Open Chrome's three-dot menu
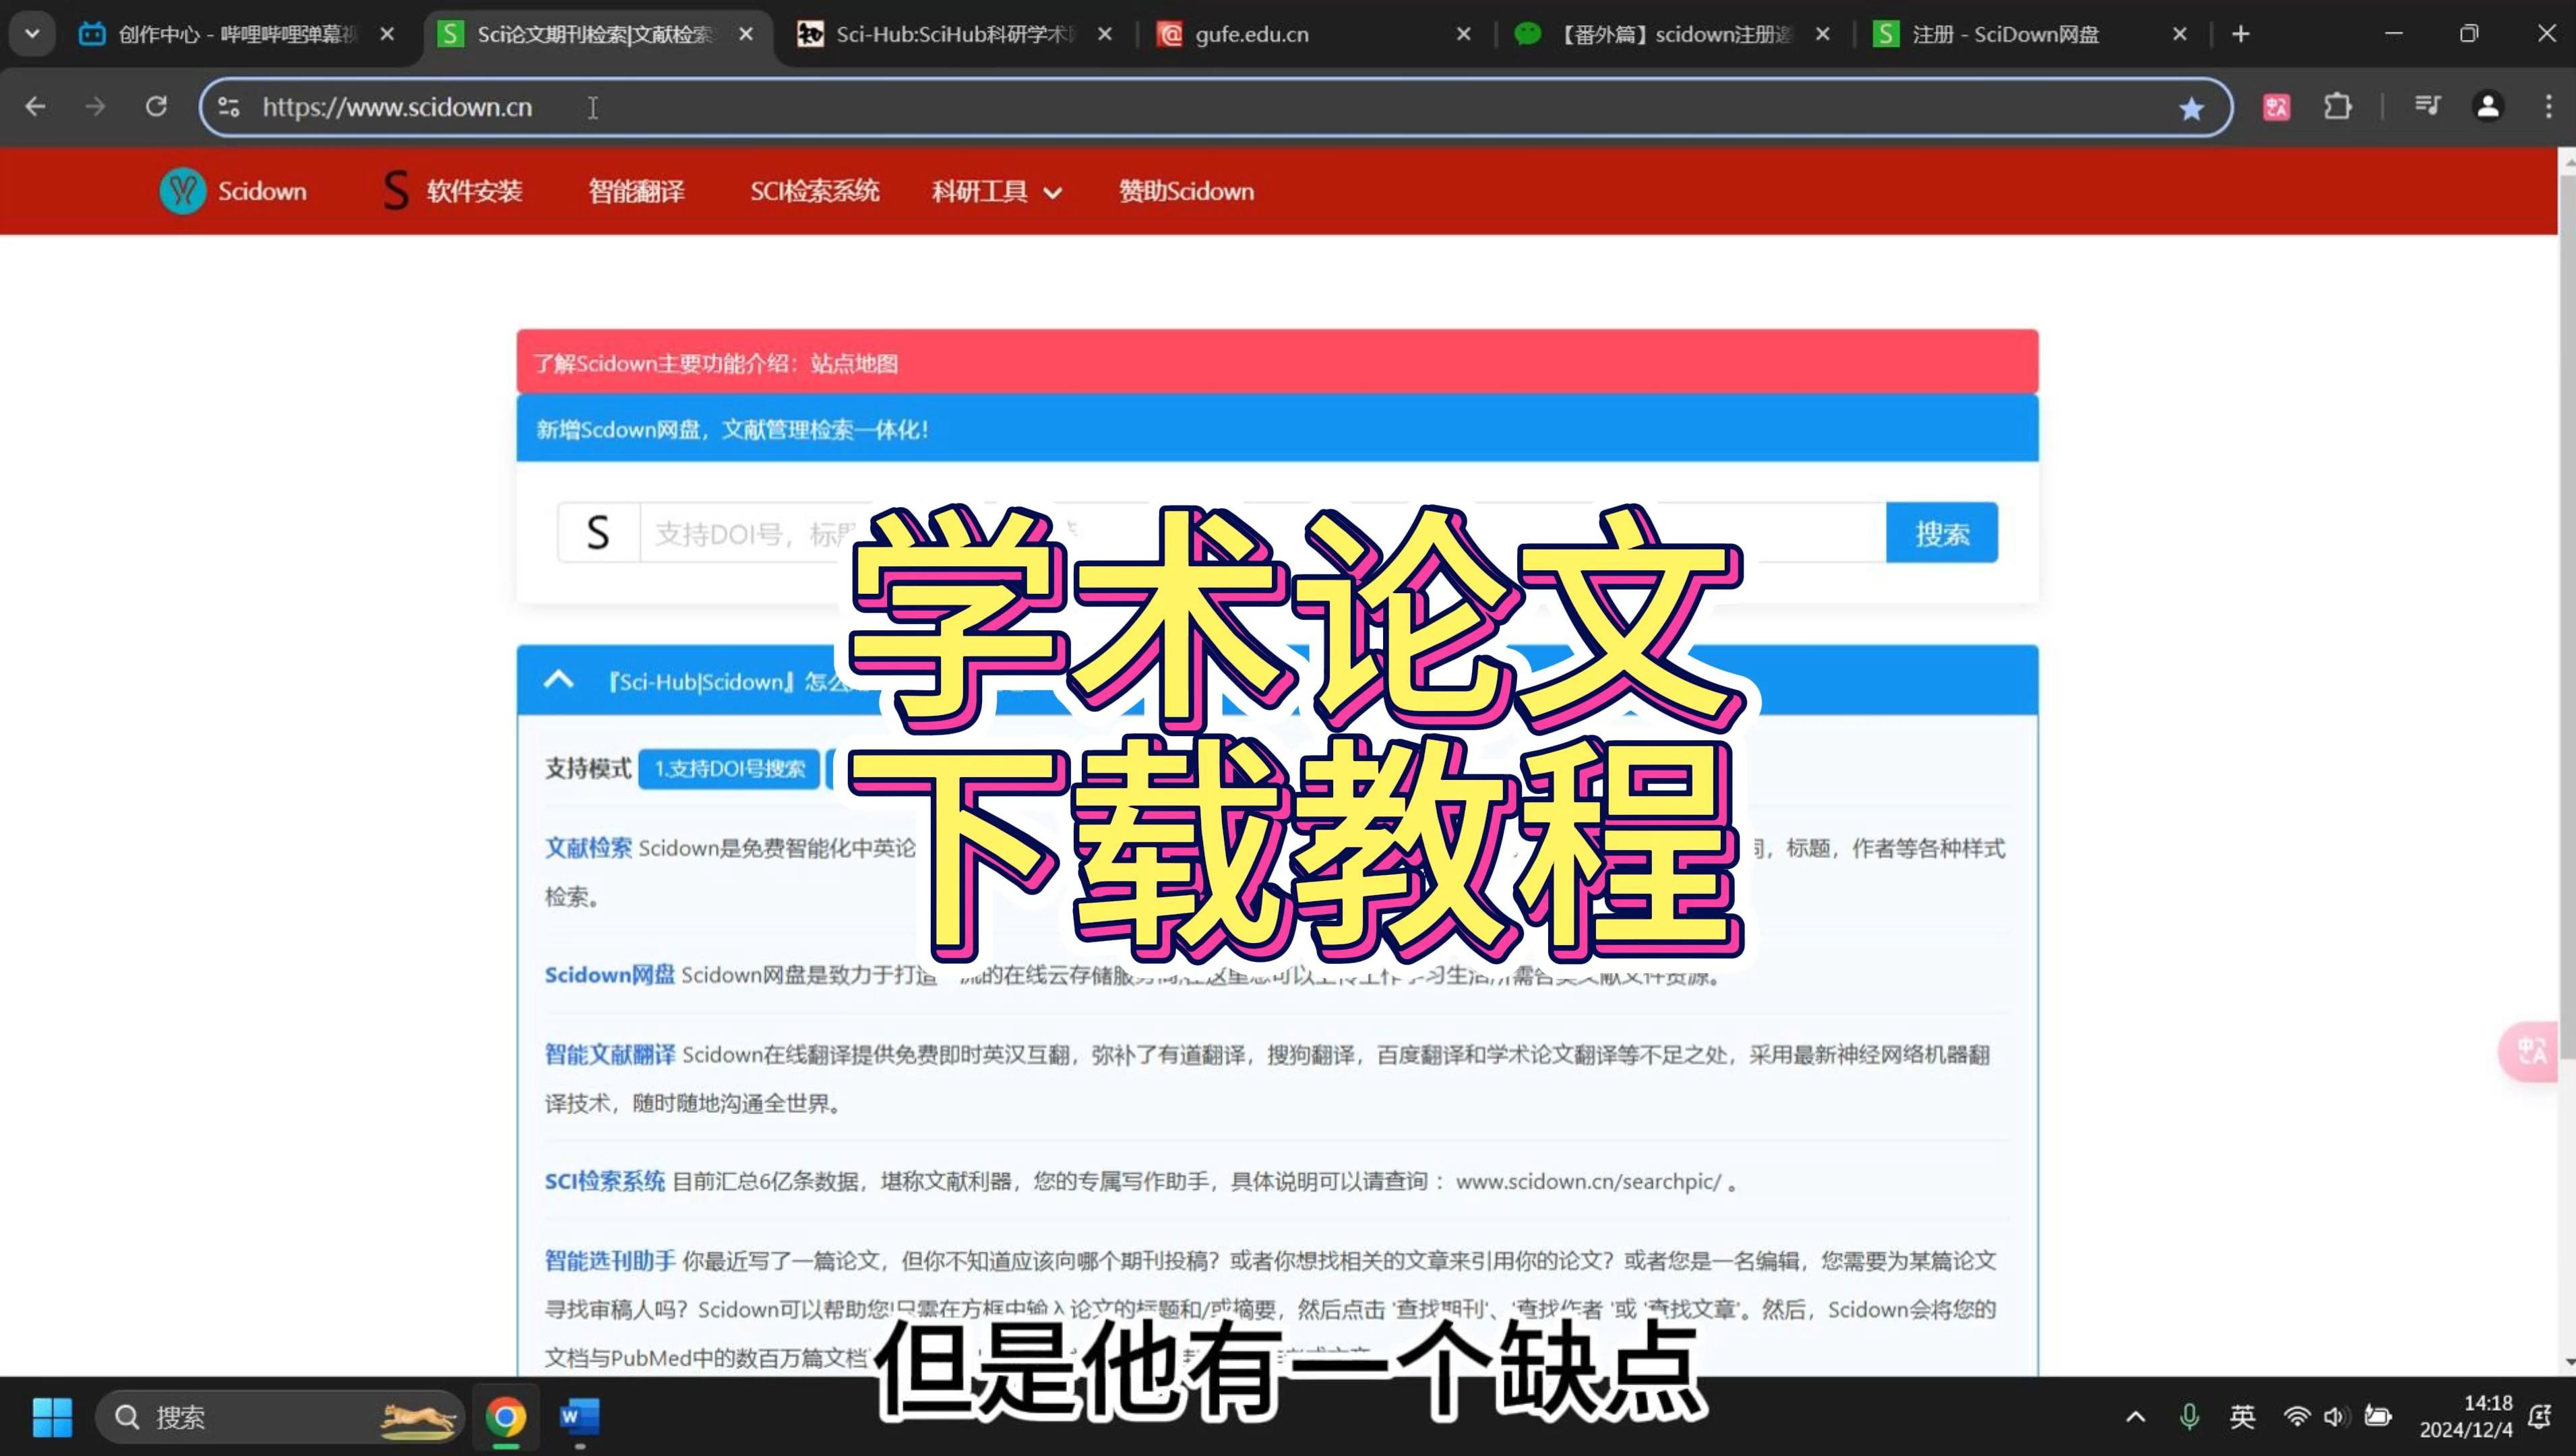The width and height of the screenshot is (2576, 1456). tap(2548, 106)
